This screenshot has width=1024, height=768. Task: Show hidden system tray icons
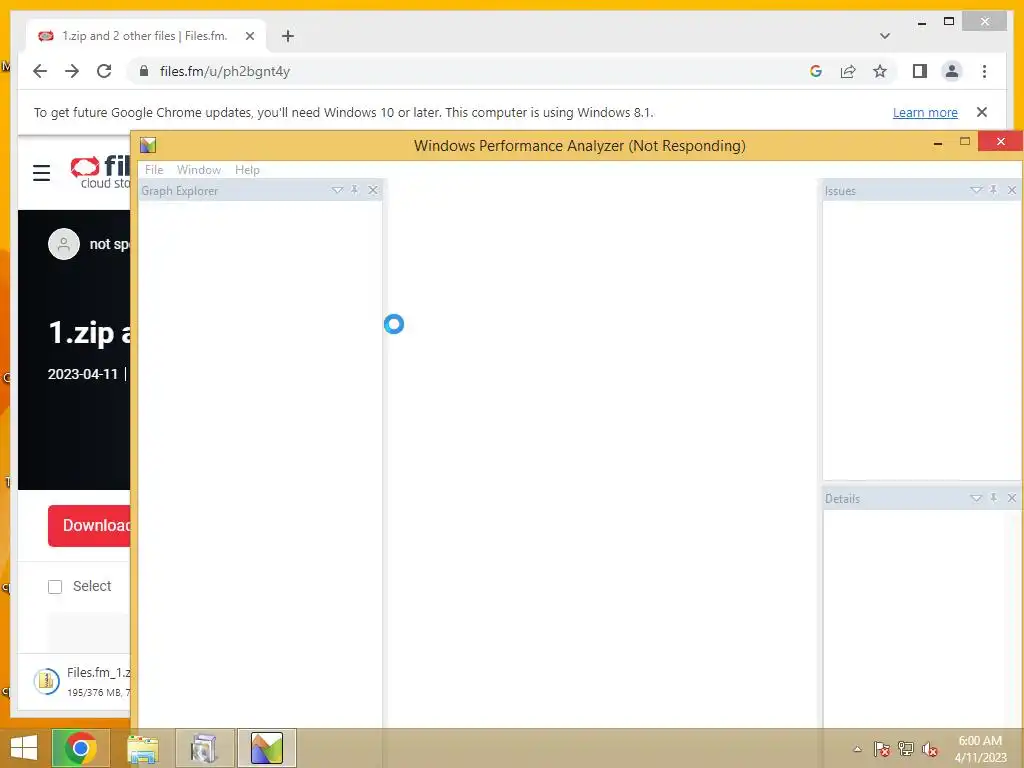tap(857, 749)
